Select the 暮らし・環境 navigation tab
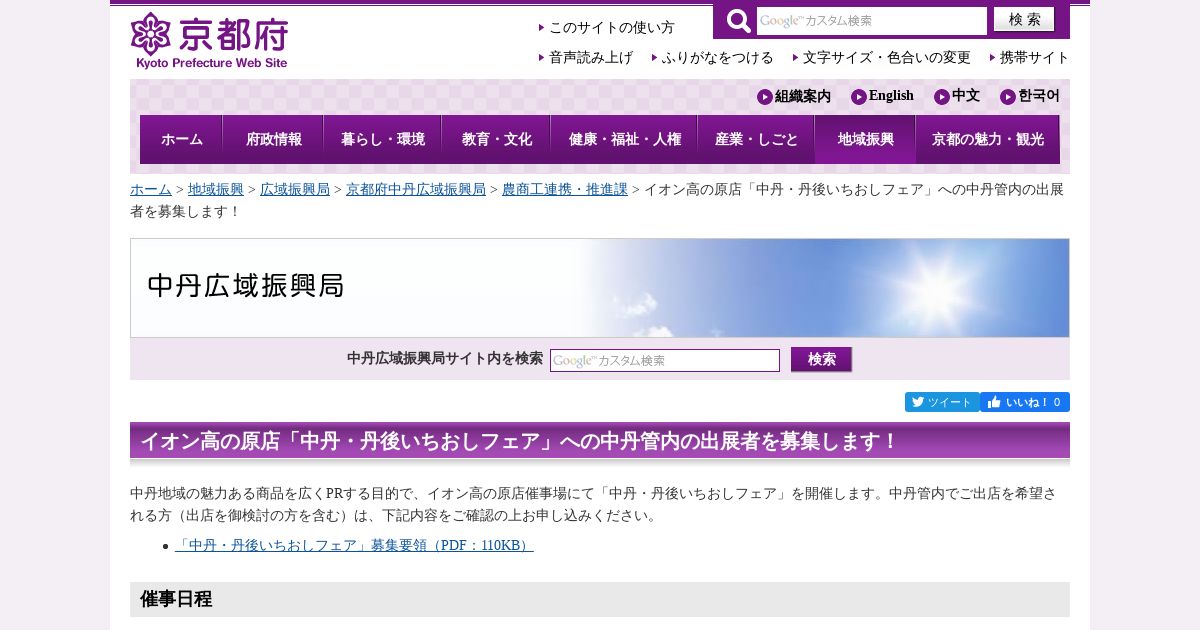This screenshot has height=630, width=1200. tap(382, 139)
